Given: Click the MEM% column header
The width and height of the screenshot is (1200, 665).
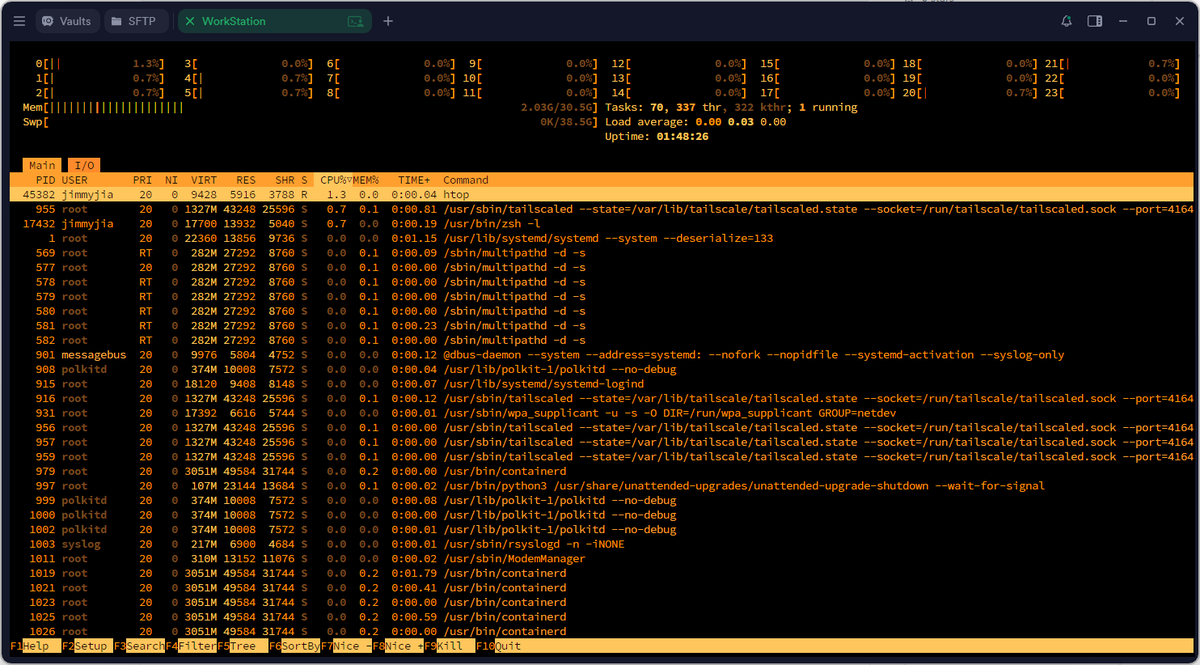Looking at the screenshot, I should [364, 180].
